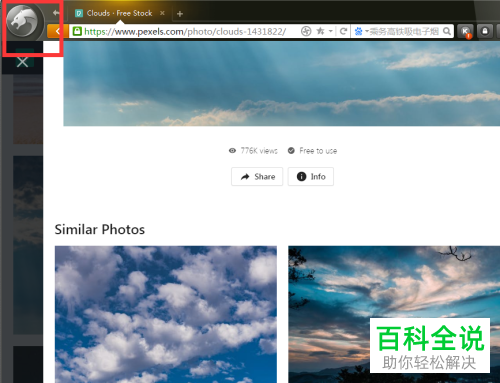Viewport: 500px width, 383px height.
Task: Close the 'Clouds · Free Stock' tab
Action: pos(162,13)
